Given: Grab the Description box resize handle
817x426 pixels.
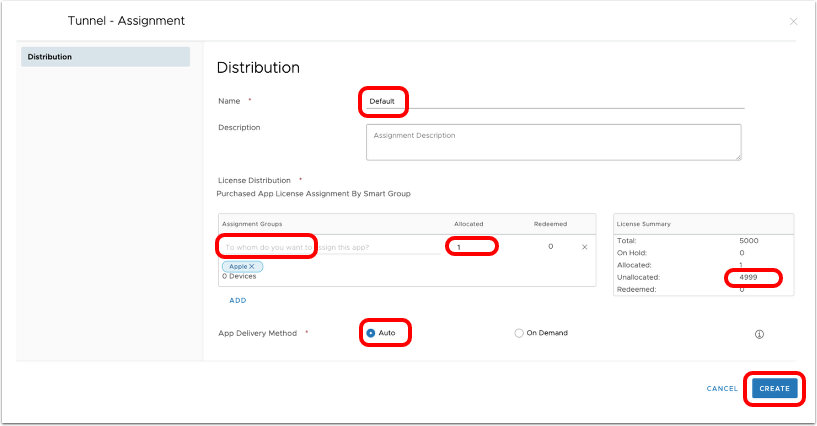Looking at the screenshot, I should pos(737,156).
